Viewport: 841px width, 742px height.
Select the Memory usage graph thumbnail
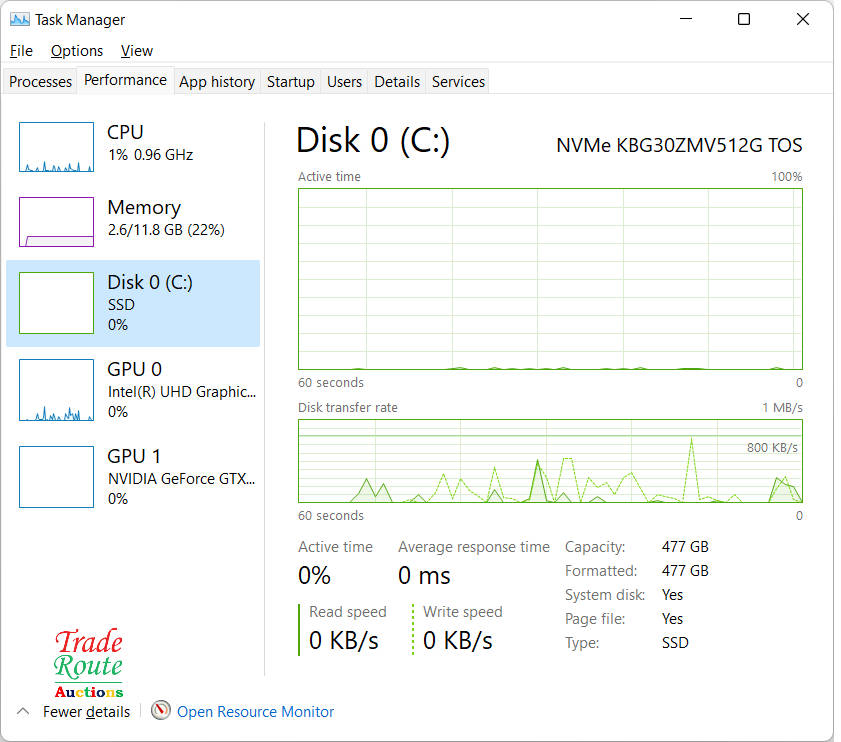(56, 222)
